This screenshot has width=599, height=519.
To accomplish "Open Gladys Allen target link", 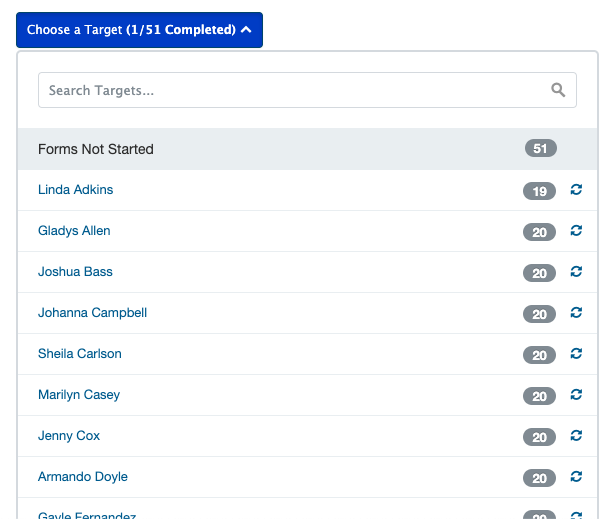I will coord(74,231).
